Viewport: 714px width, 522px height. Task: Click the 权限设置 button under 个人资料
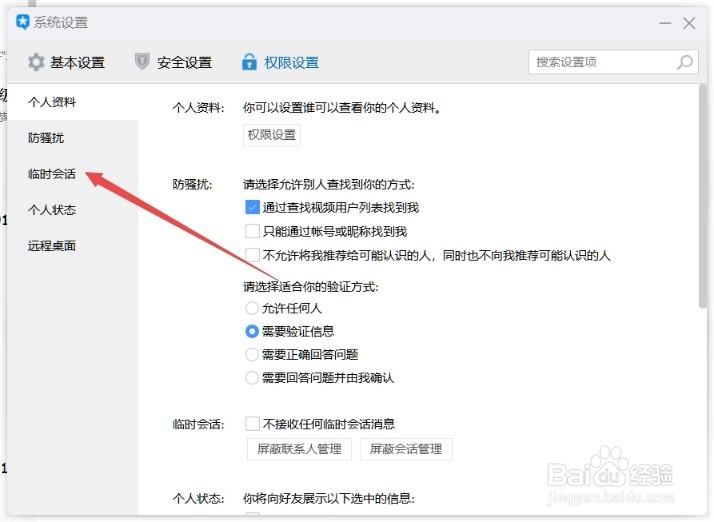click(x=272, y=135)
